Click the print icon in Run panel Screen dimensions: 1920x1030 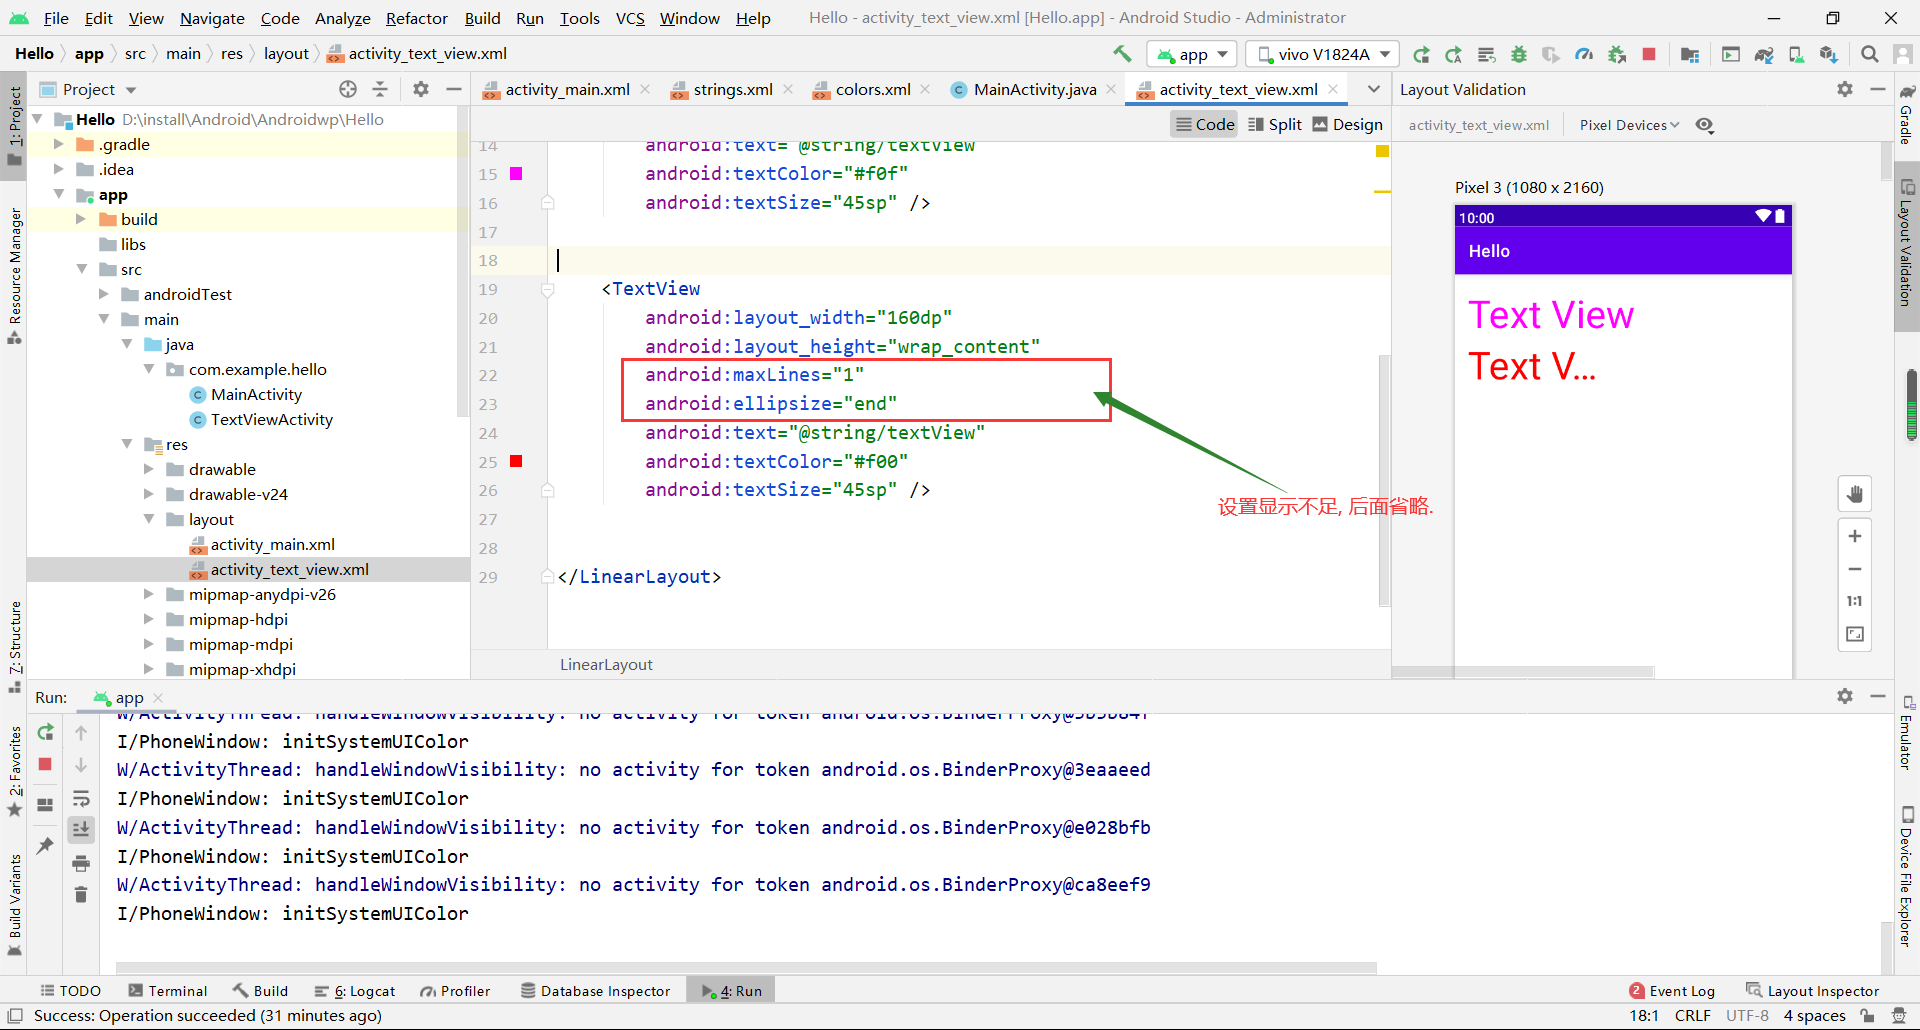point(81,863)
